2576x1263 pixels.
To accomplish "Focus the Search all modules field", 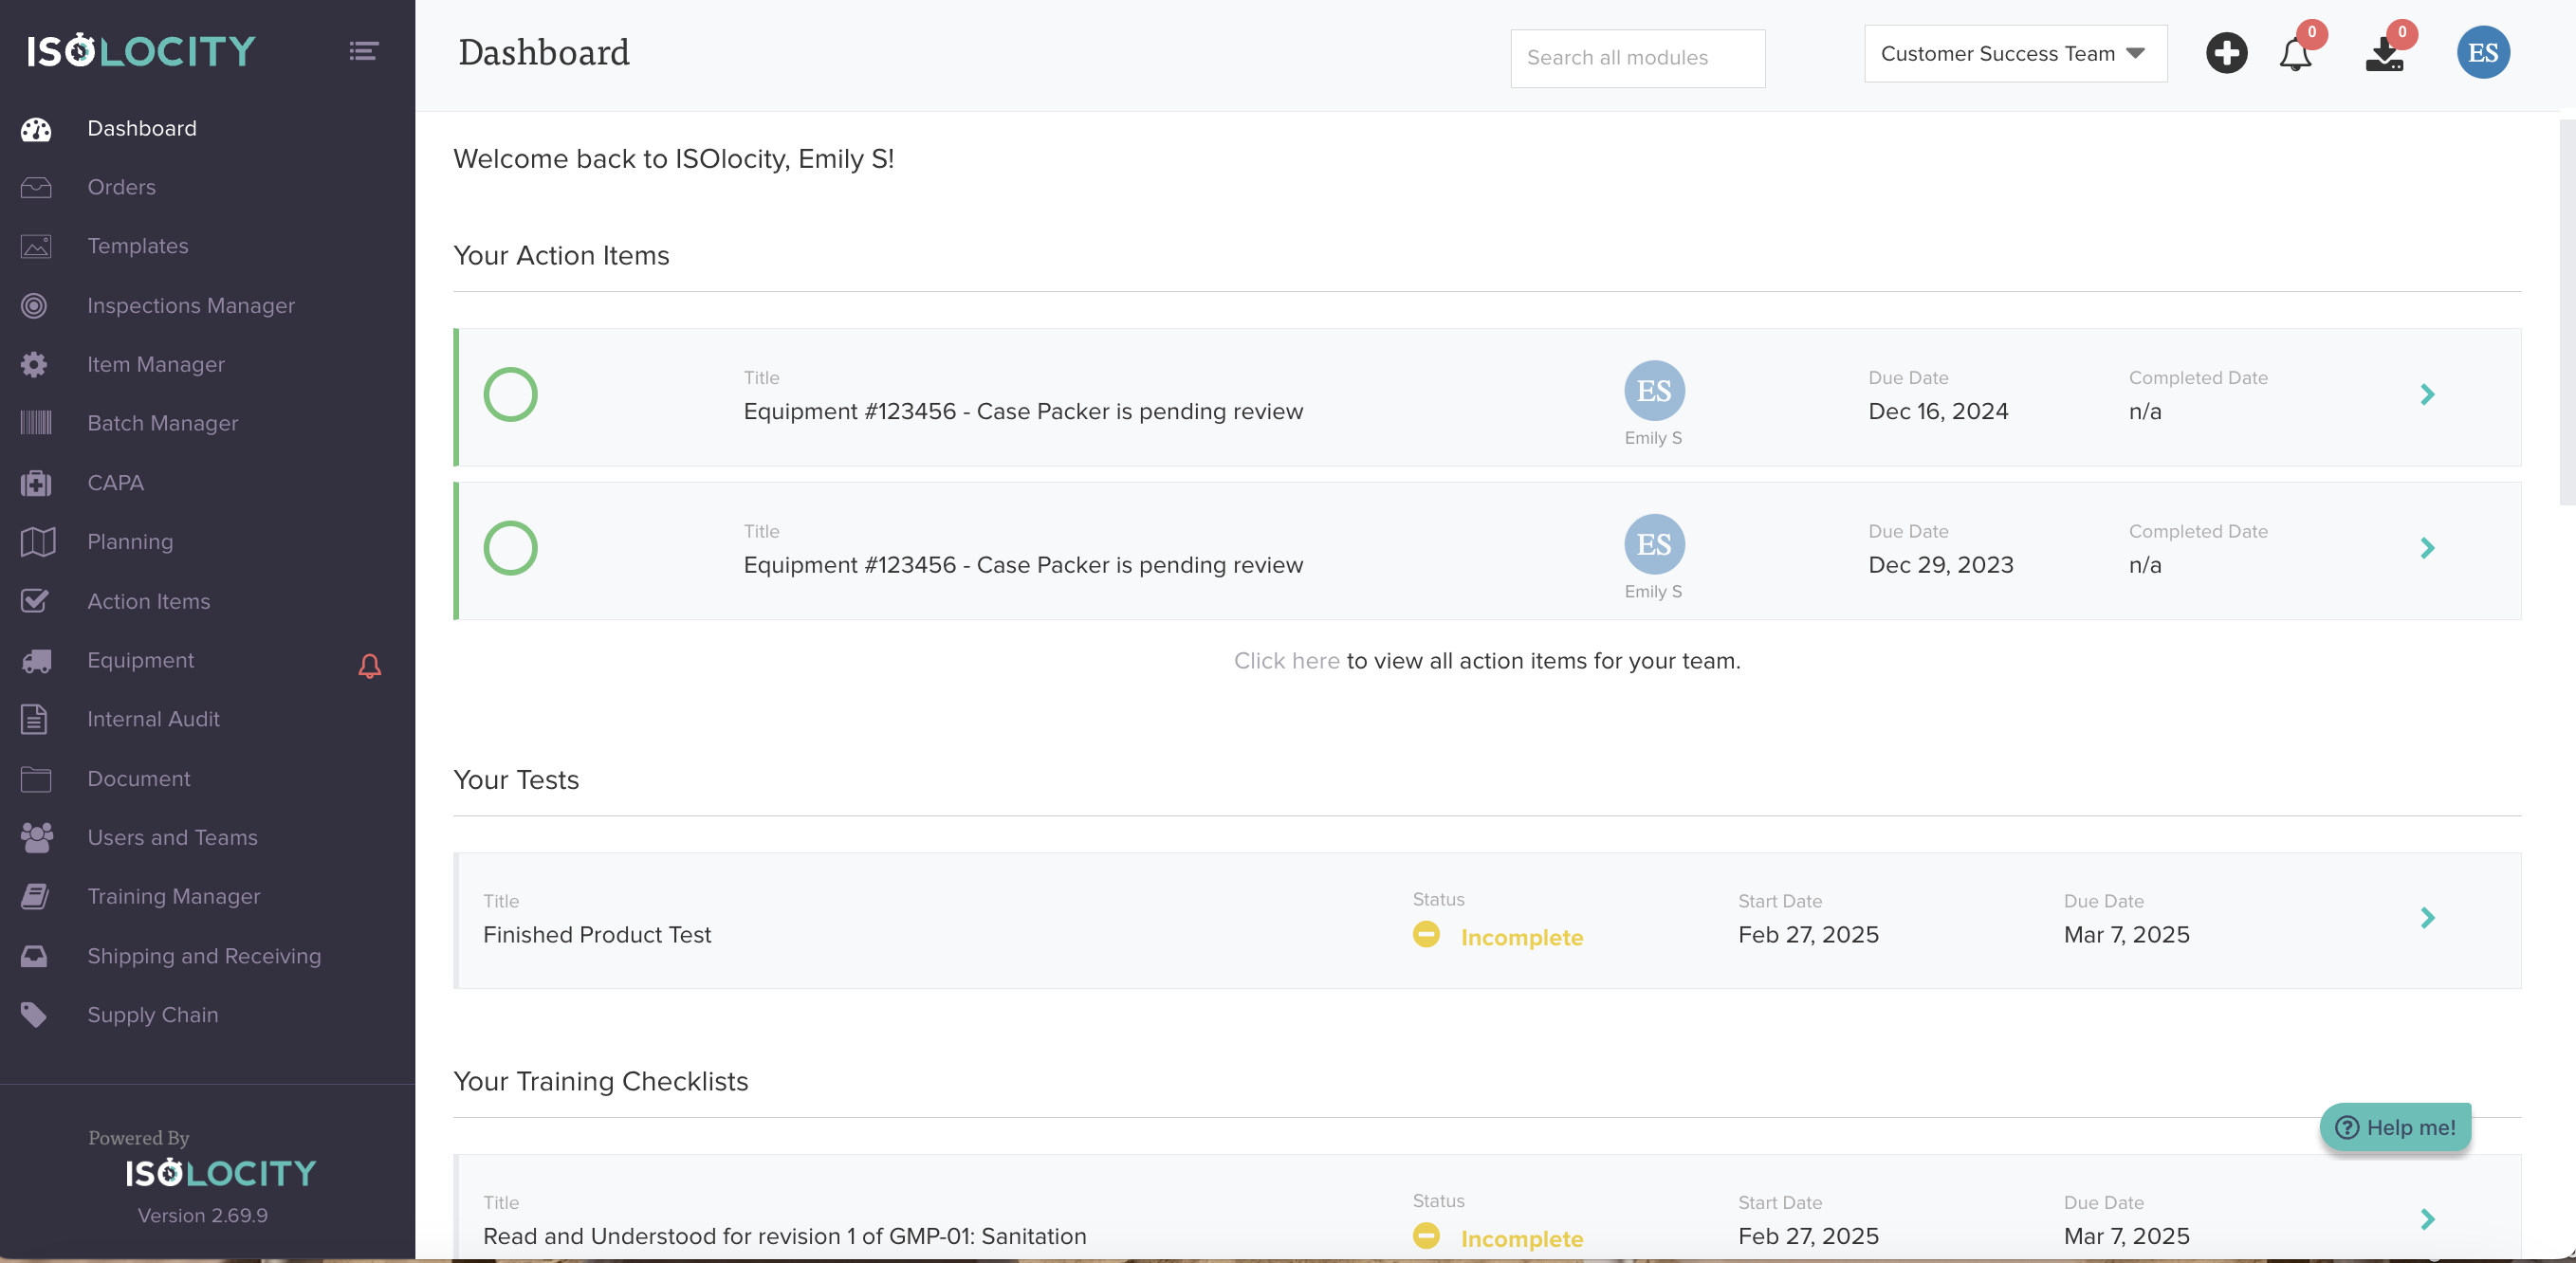I will pyautogui.click(x=1637, y=58).
